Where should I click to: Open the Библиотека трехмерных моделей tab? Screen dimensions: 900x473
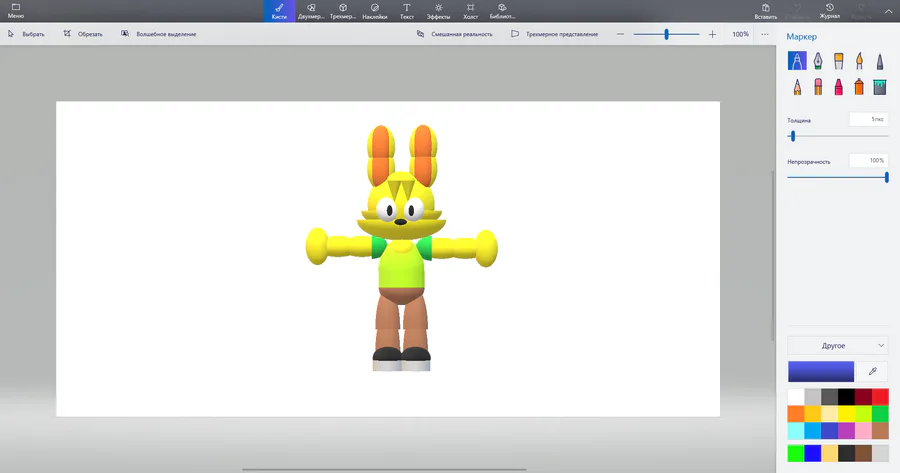502,11
